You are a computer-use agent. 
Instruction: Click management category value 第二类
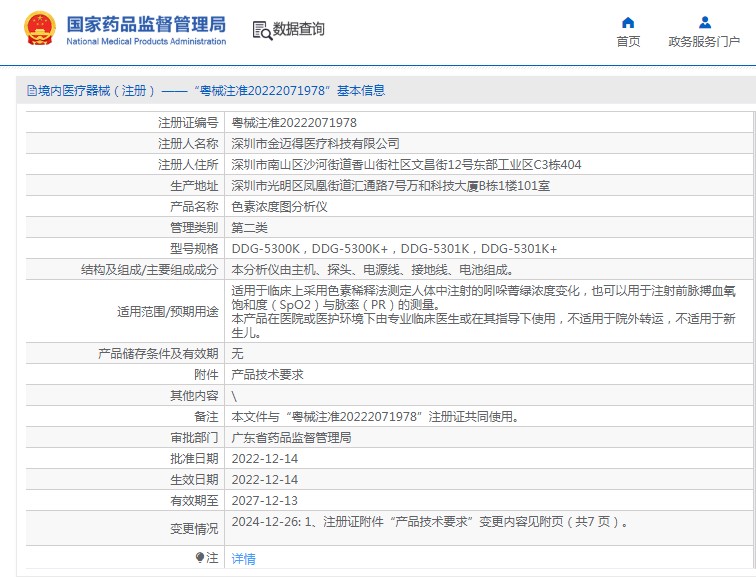point(249,228)
